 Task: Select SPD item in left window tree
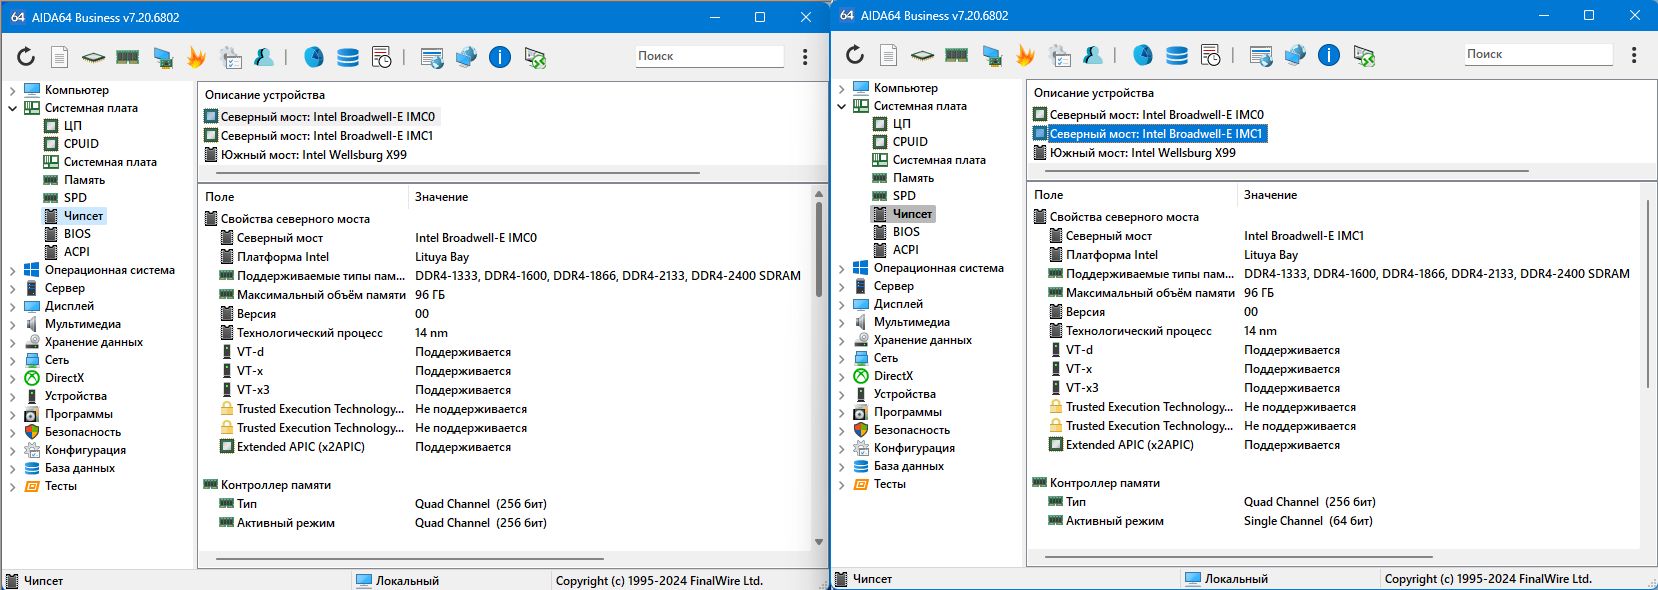coord(75,198)
